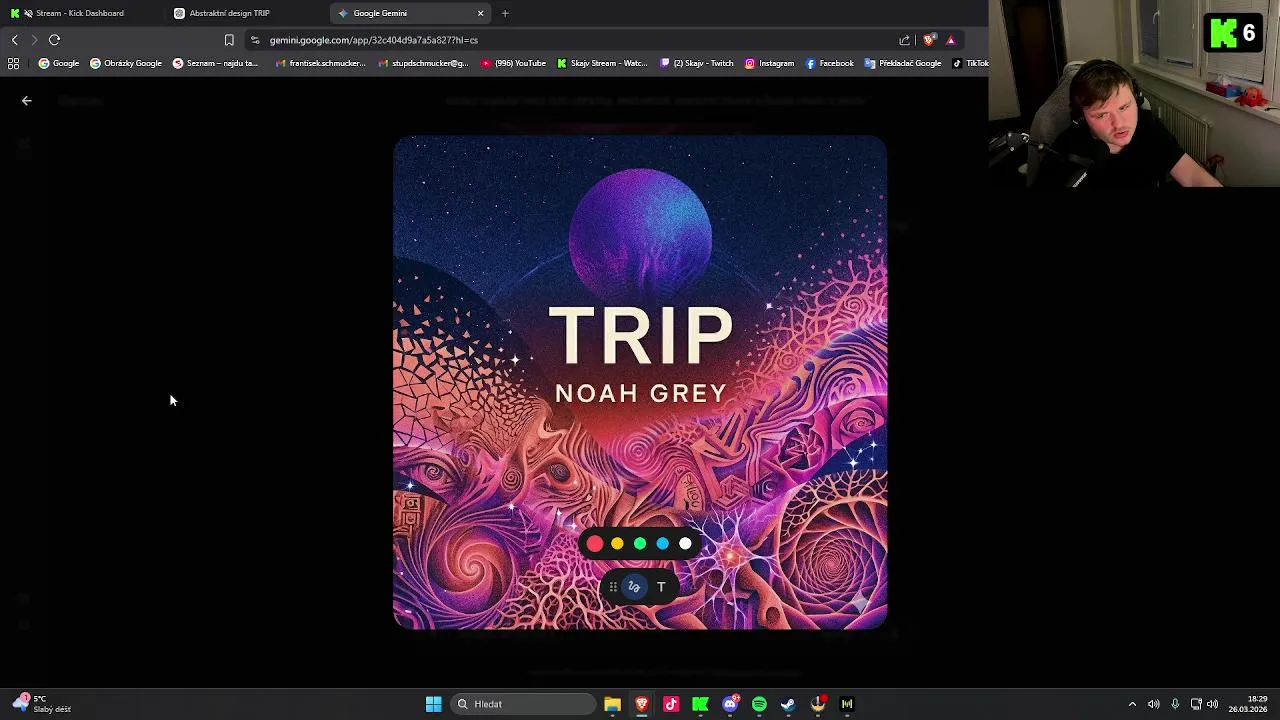Open the taskbar microphone indicator

click(x=1175, y=704)
